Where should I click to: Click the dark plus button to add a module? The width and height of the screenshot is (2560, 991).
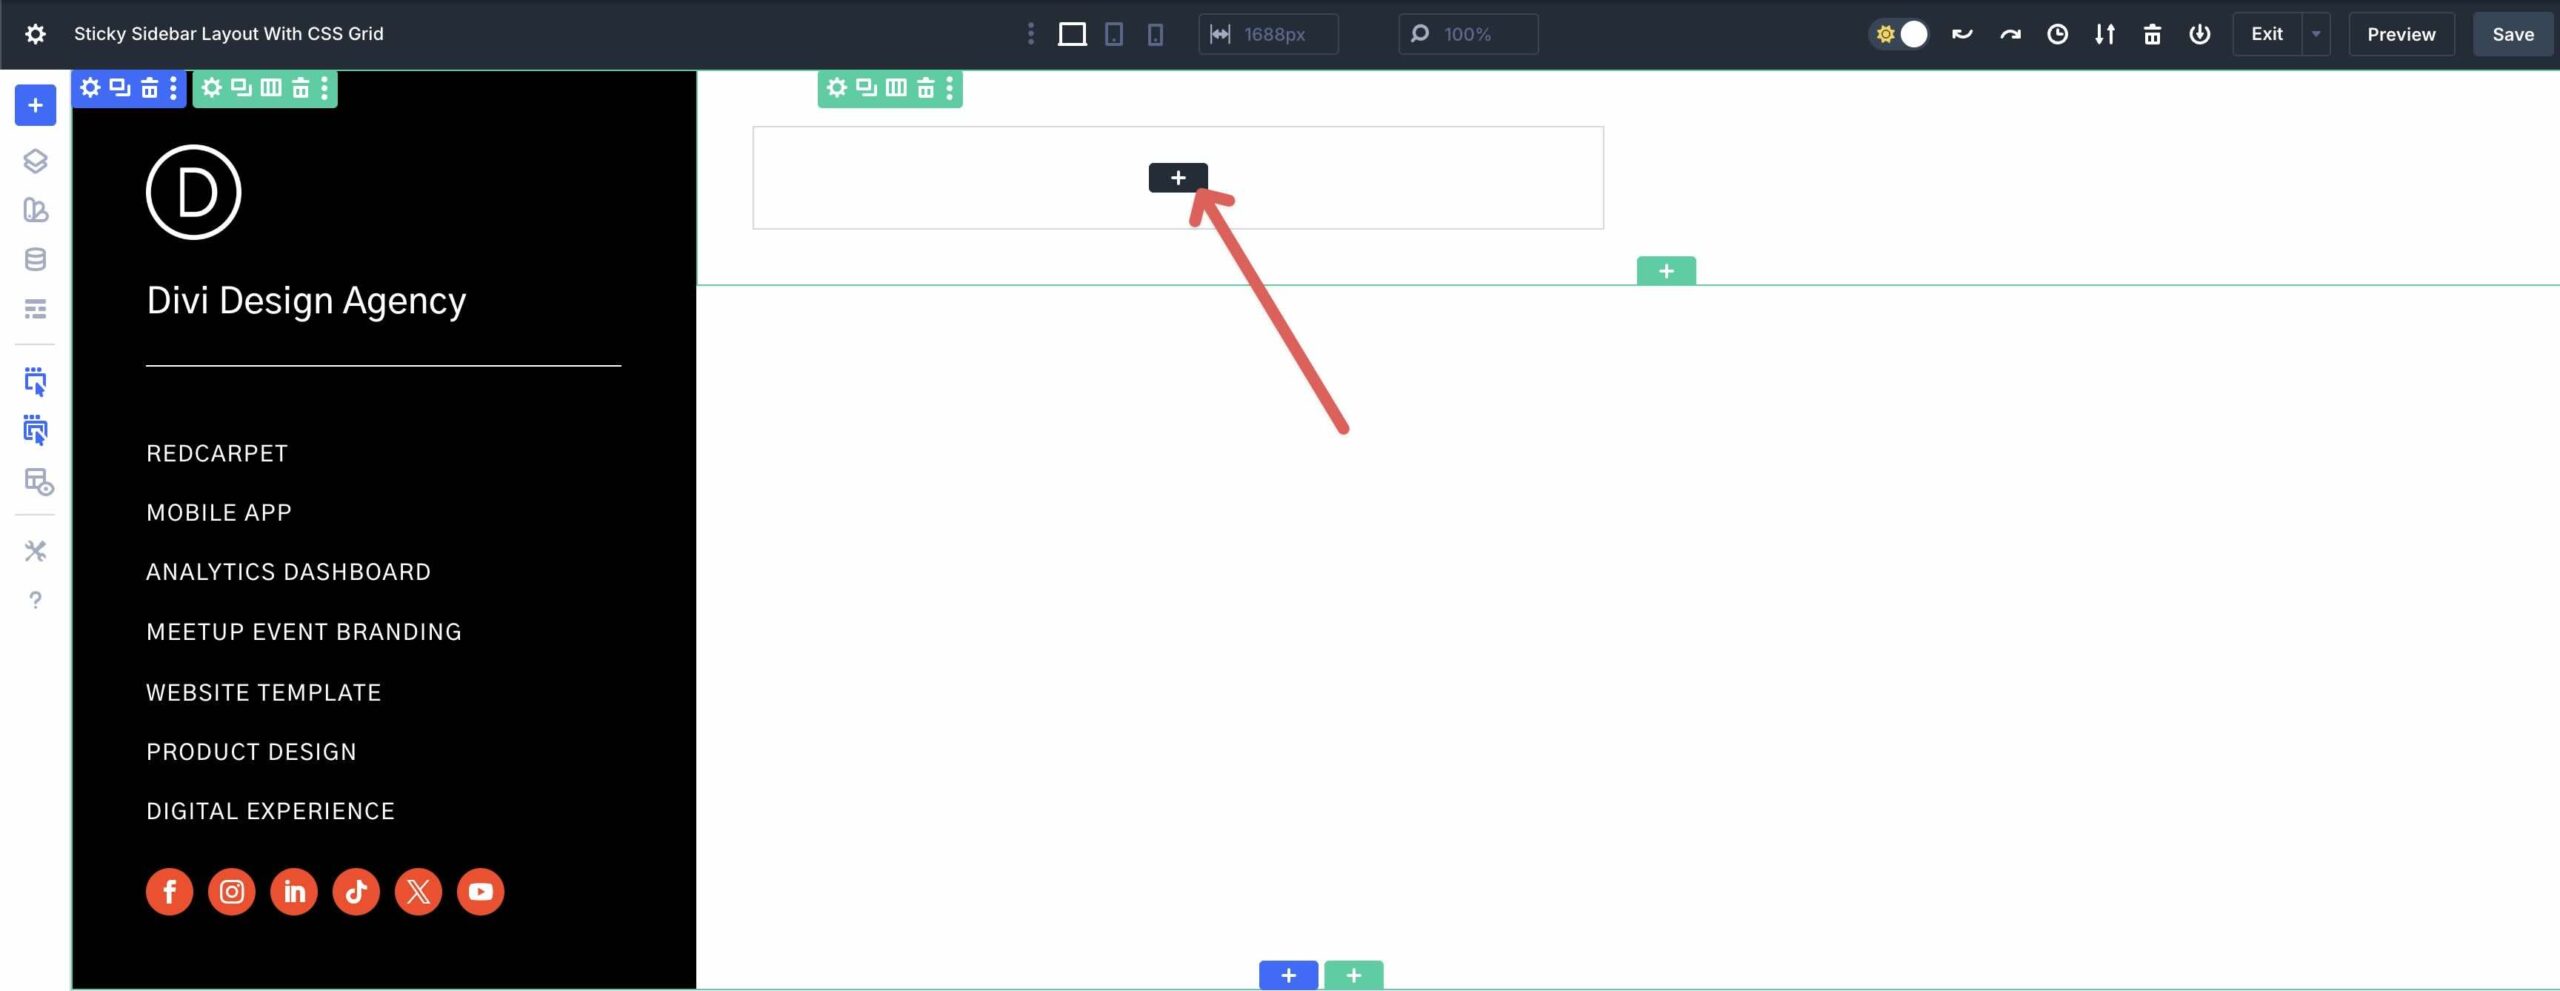(x=1180, y=178)
